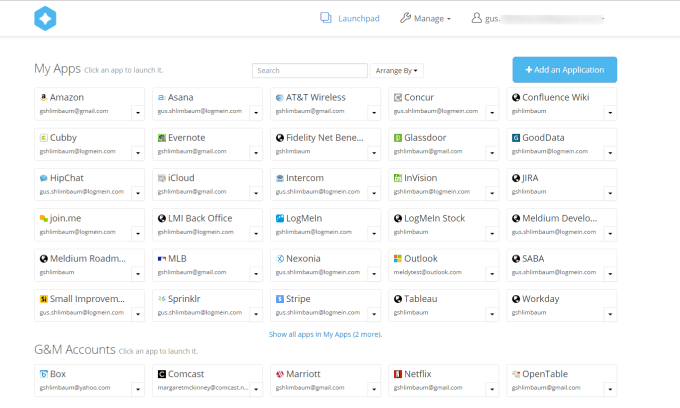Open the Evernote app icon

pos(161,138)
